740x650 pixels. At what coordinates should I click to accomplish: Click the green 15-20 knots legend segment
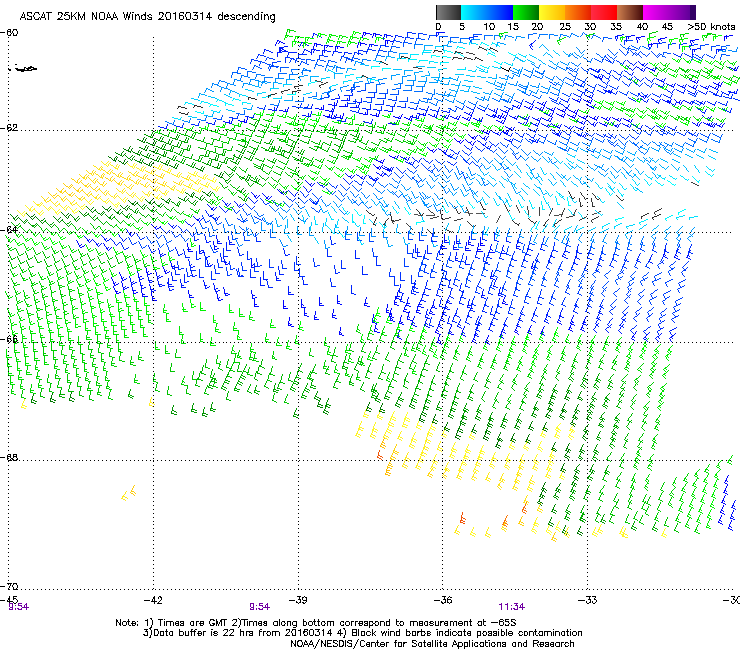tap(526, 12)
